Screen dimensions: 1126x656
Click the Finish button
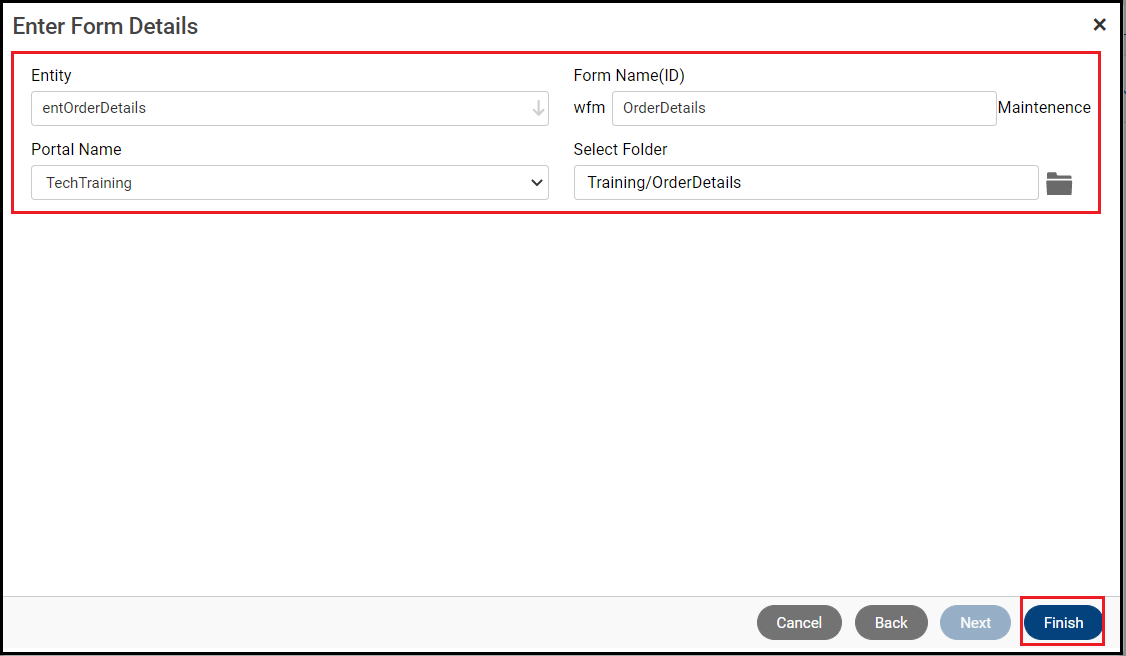coord(1063,622)
